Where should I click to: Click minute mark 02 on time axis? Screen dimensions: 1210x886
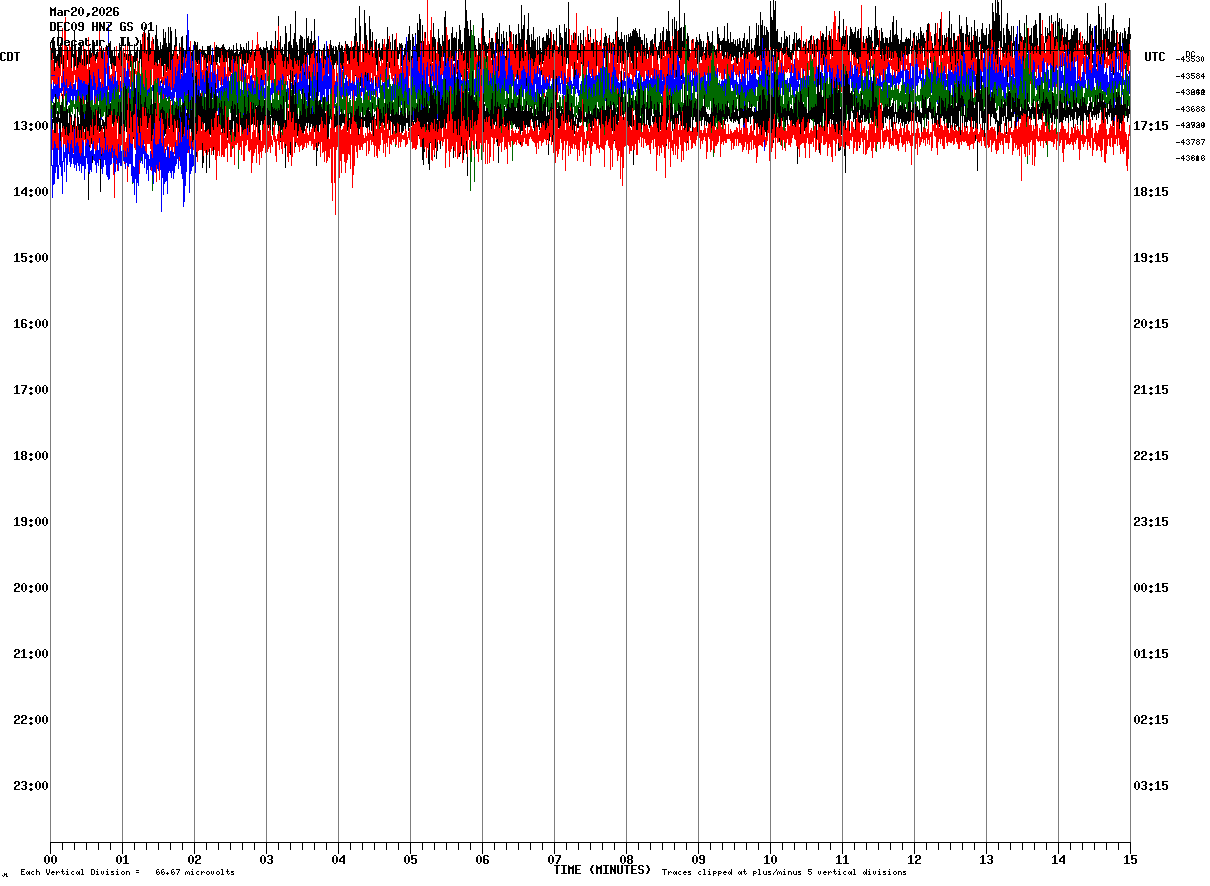[x=194, y=860]
